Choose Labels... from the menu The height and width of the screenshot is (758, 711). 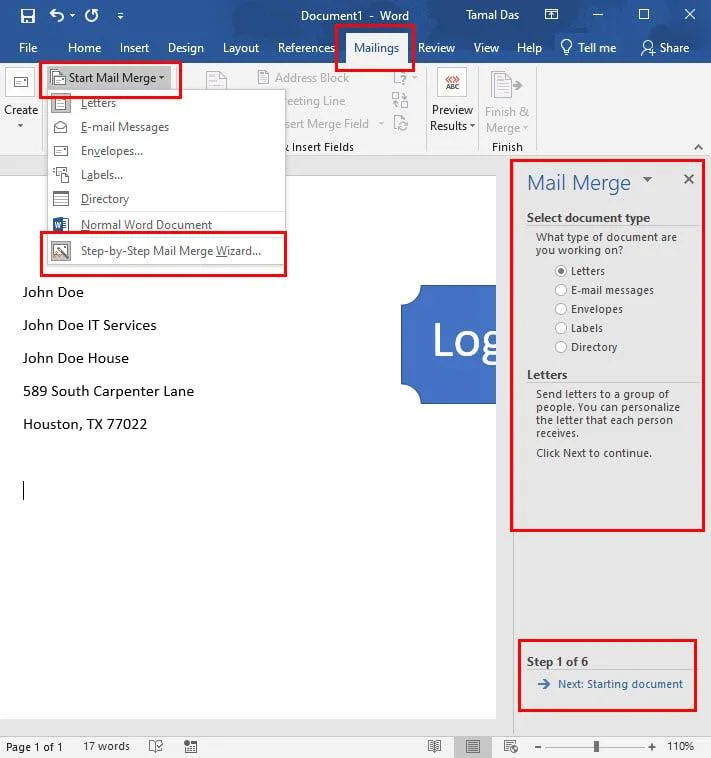coord(166,175)
